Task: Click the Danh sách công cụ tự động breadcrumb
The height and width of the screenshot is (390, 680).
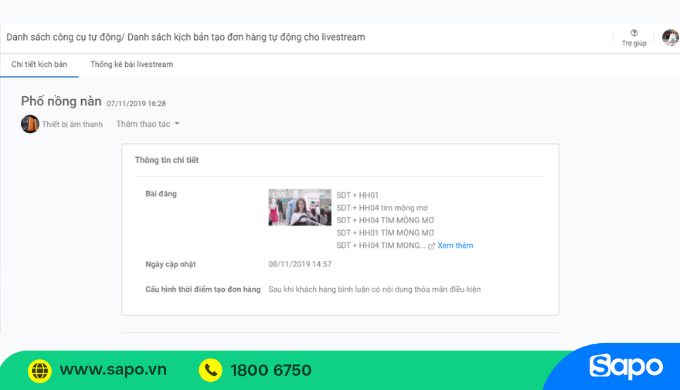Action: (64, 37)
